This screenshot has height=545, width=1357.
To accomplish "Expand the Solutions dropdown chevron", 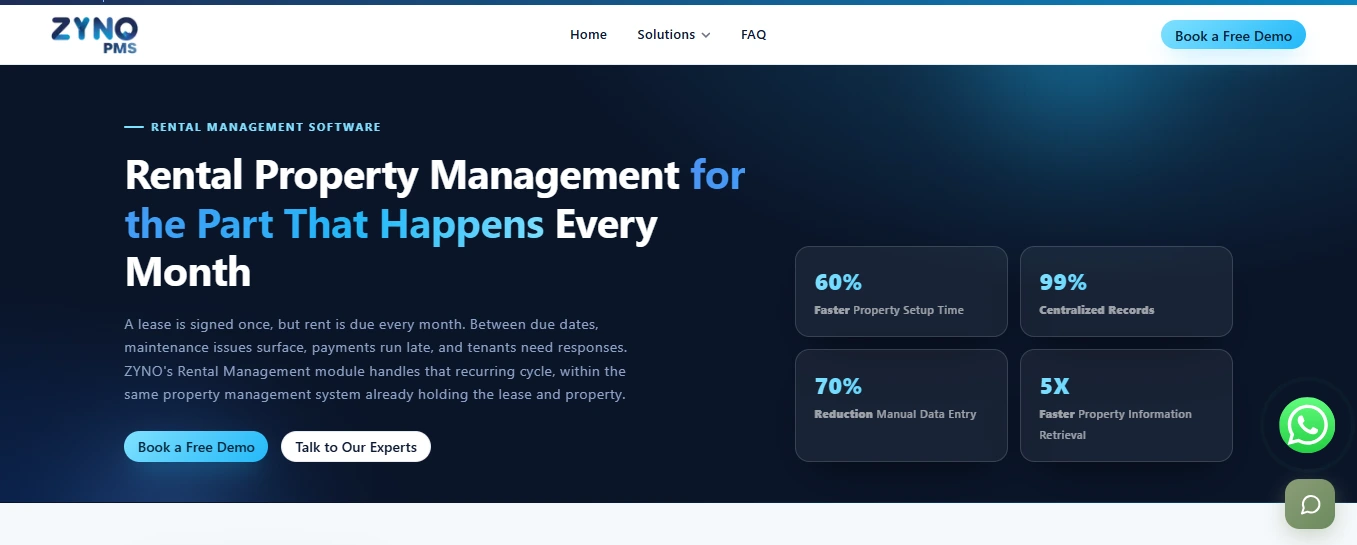I will tap(705, 35).
